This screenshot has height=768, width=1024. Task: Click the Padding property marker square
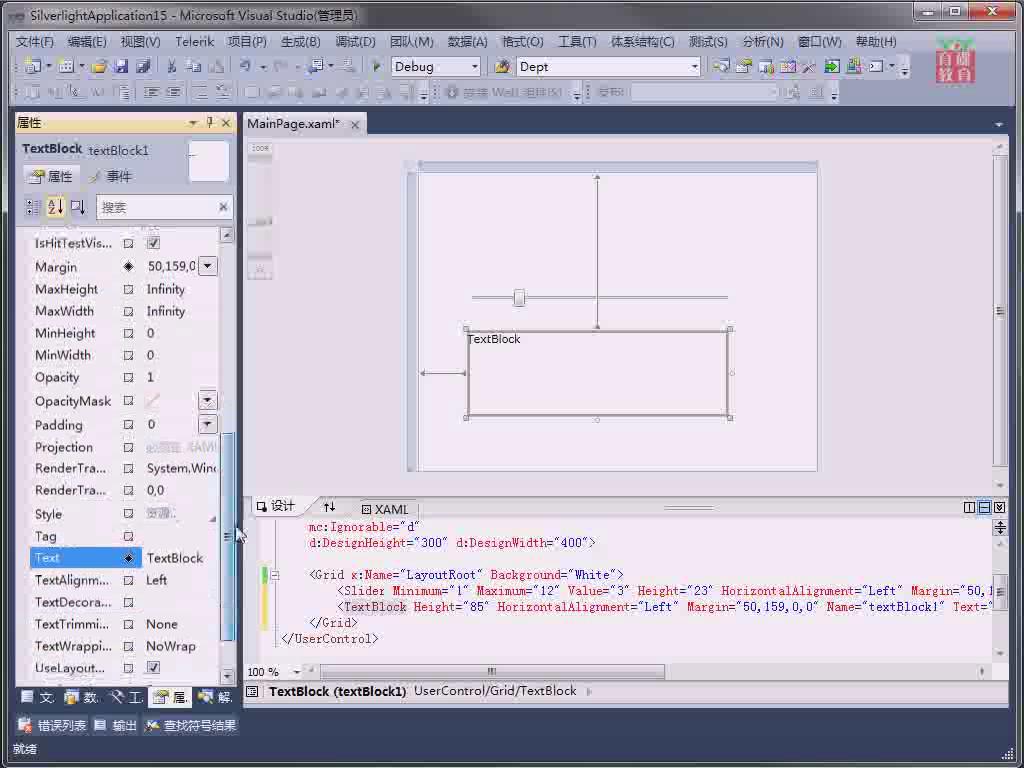click(129, 425)
